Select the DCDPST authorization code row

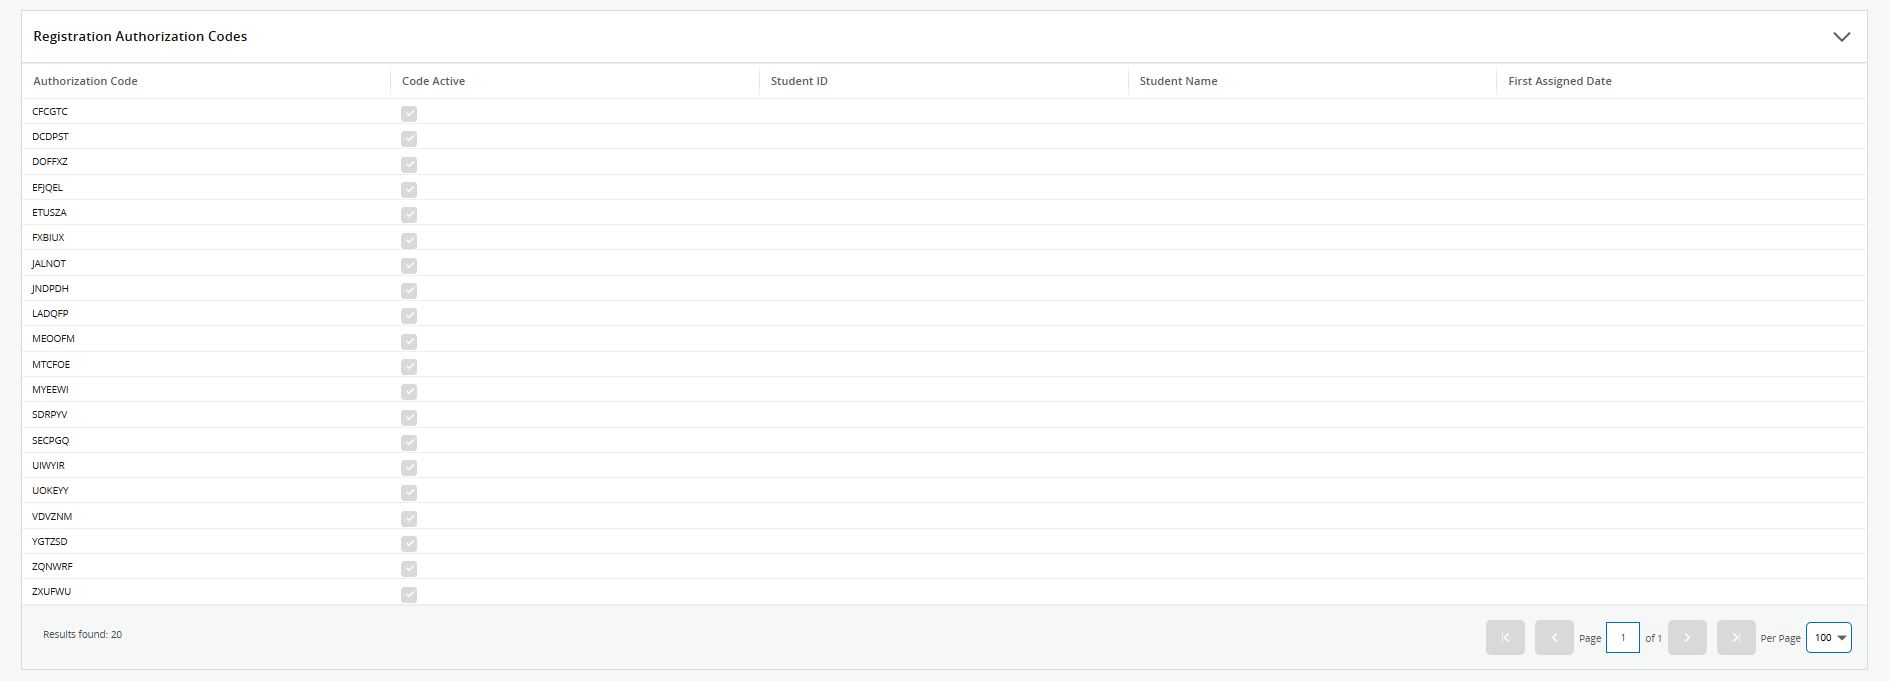(50, 137)
